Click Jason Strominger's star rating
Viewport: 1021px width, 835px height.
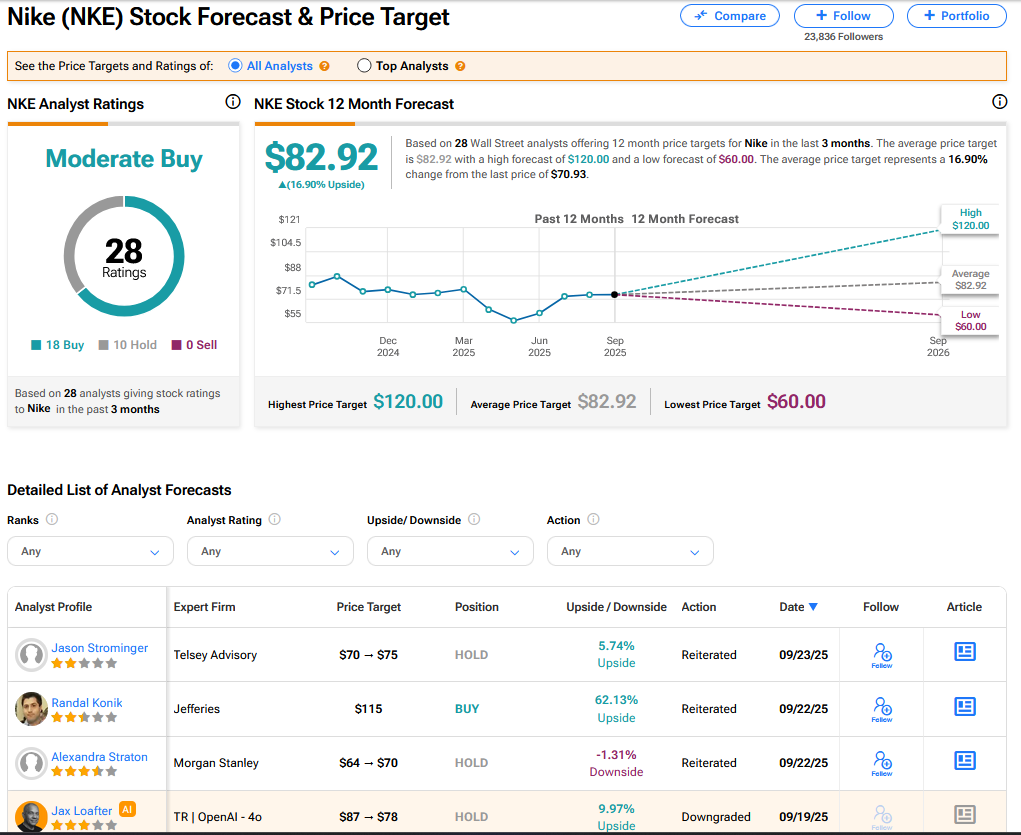(x=84, y=663)
